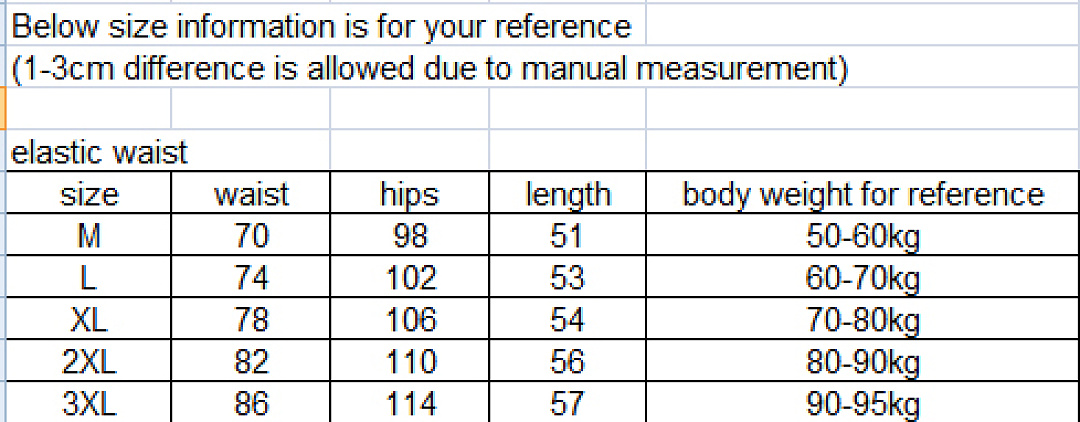The height and width of the screenshot is (422, 1080).
Task: Click the 'length' column header cell
Action: pyautogui.click(x=568, y=195)
